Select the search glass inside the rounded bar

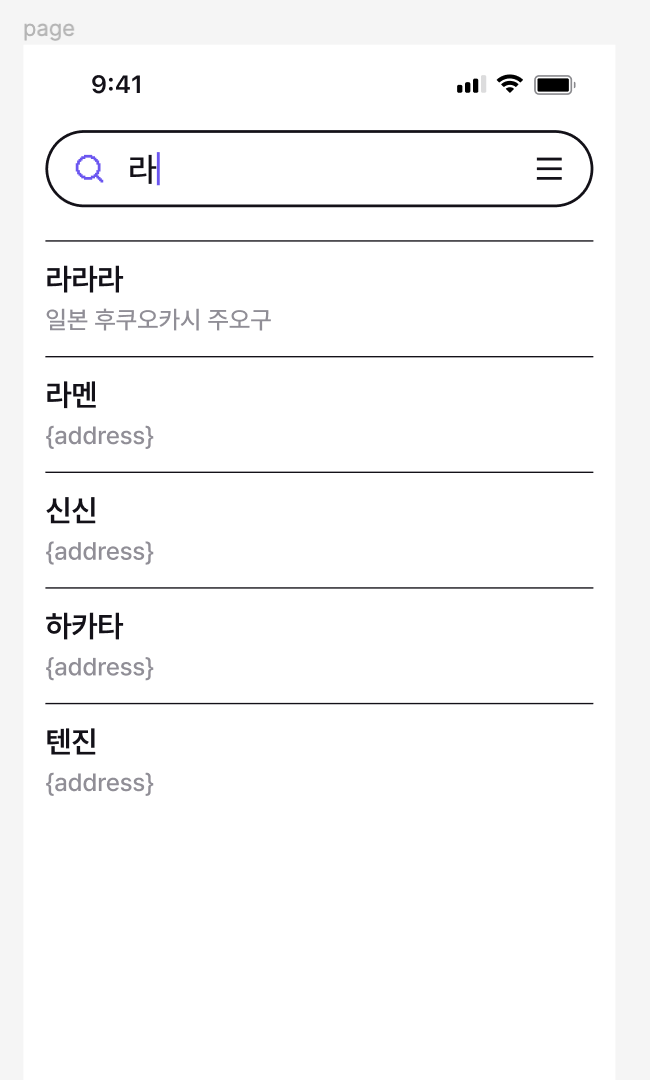(90, 168)
